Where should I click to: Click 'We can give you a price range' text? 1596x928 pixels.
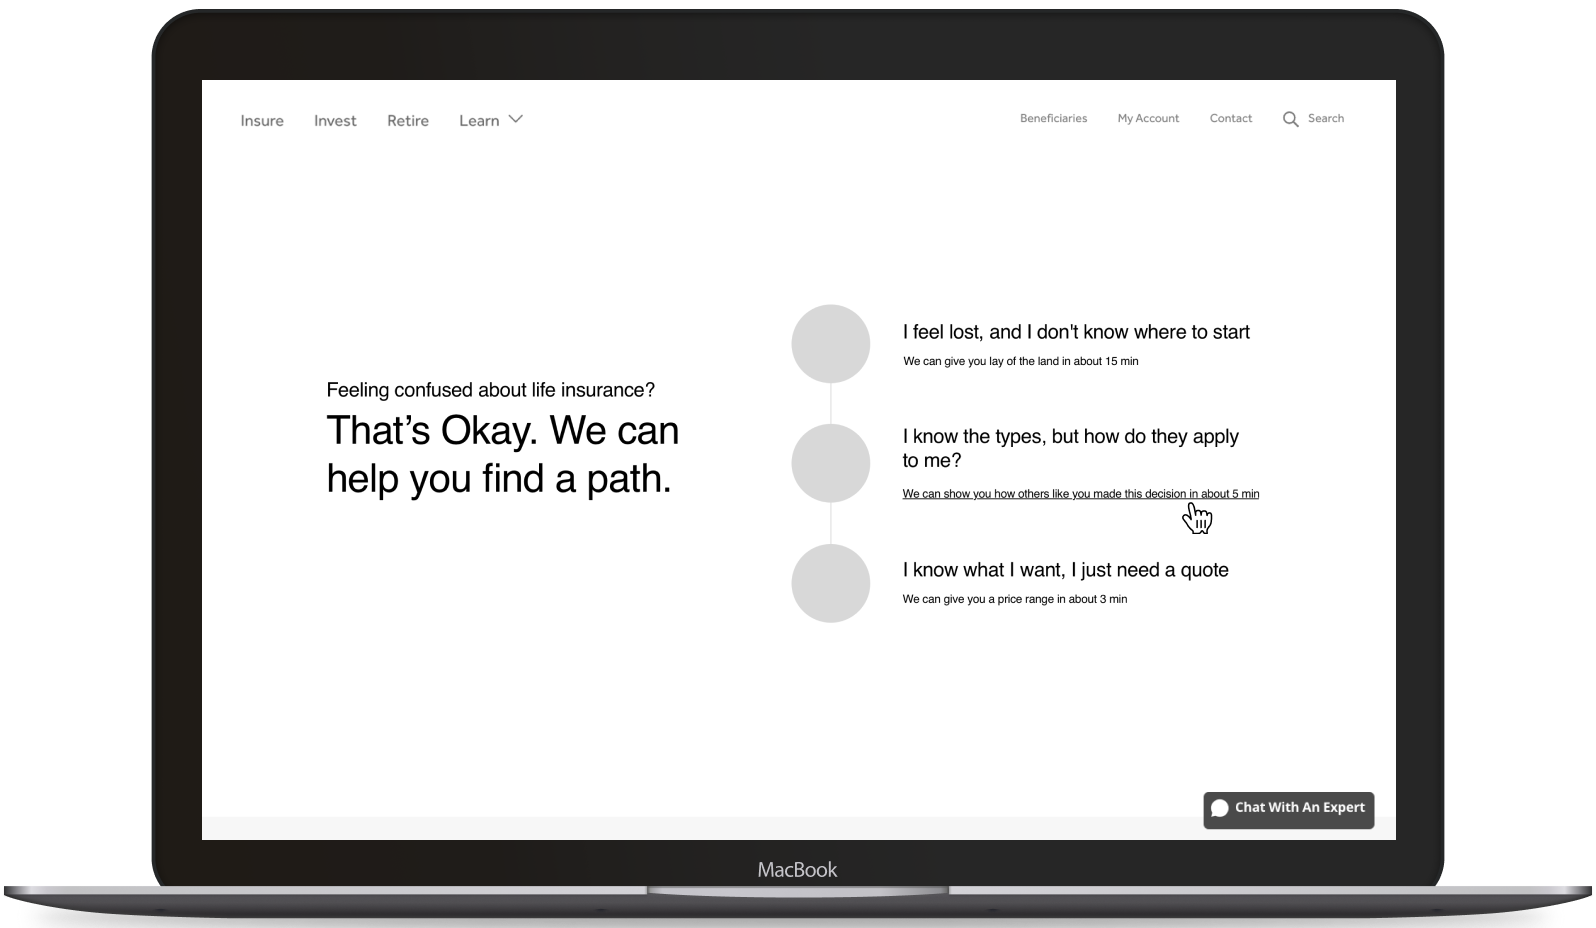click(1014, 599)
